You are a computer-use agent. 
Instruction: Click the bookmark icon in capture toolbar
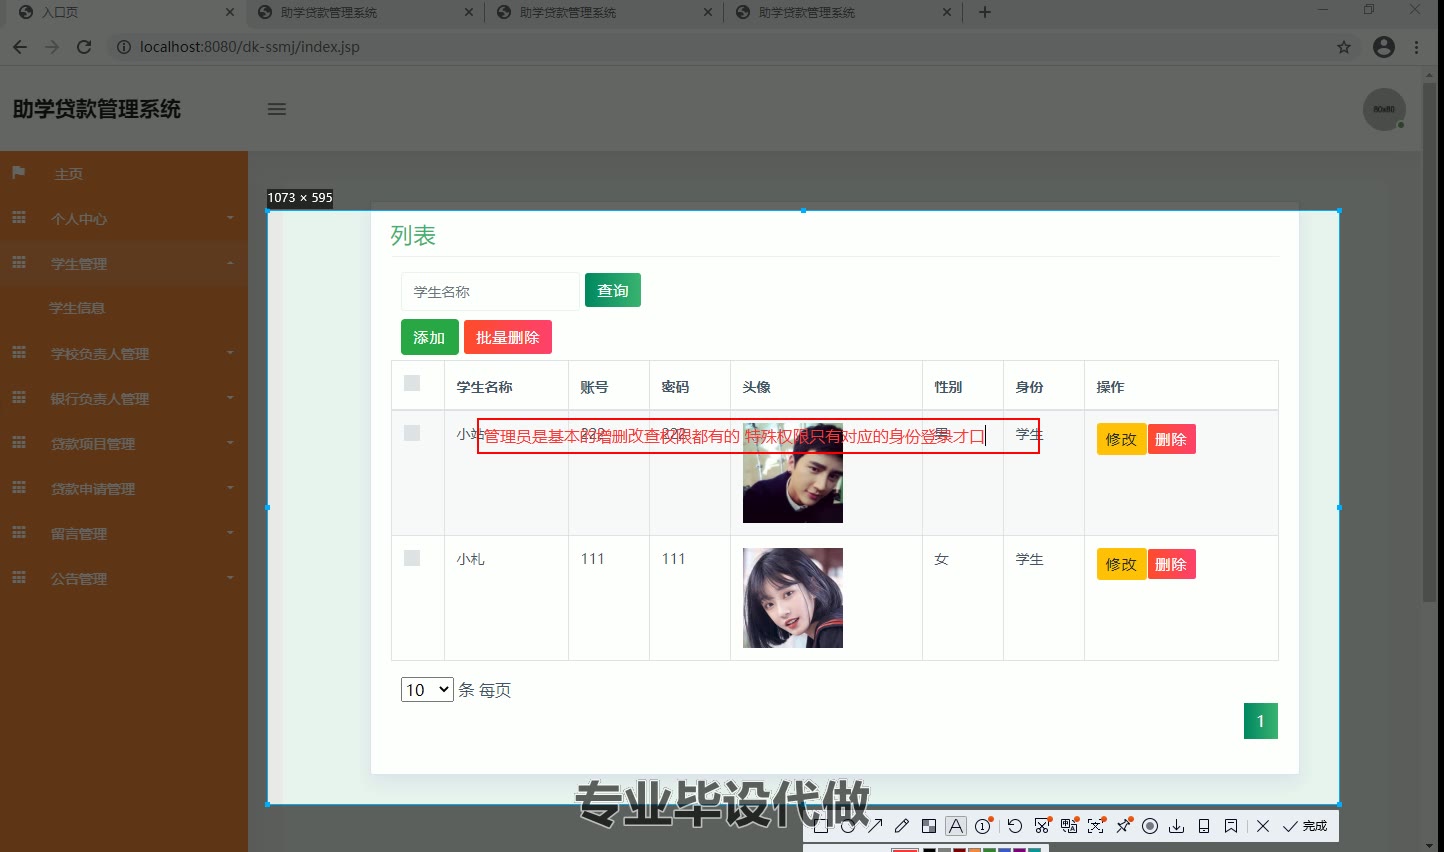[x=1231, y=826]
